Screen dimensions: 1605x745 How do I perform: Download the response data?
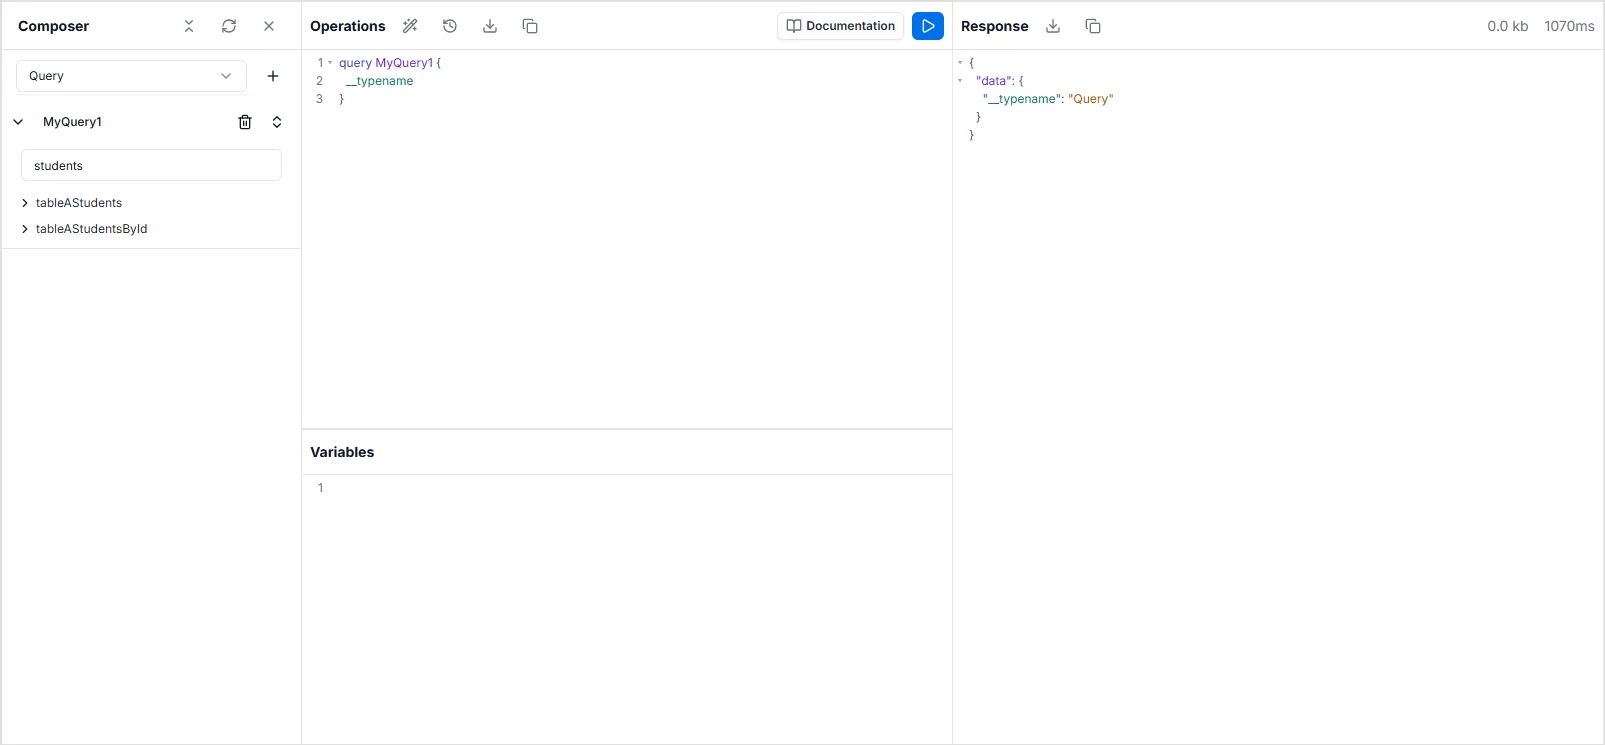(1053, 26)
